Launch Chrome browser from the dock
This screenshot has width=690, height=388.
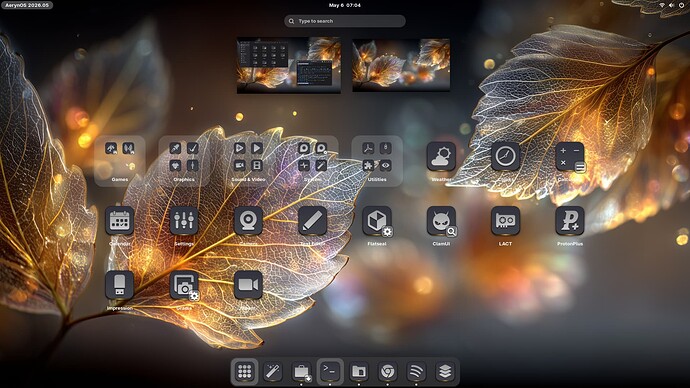coord(387,372)
